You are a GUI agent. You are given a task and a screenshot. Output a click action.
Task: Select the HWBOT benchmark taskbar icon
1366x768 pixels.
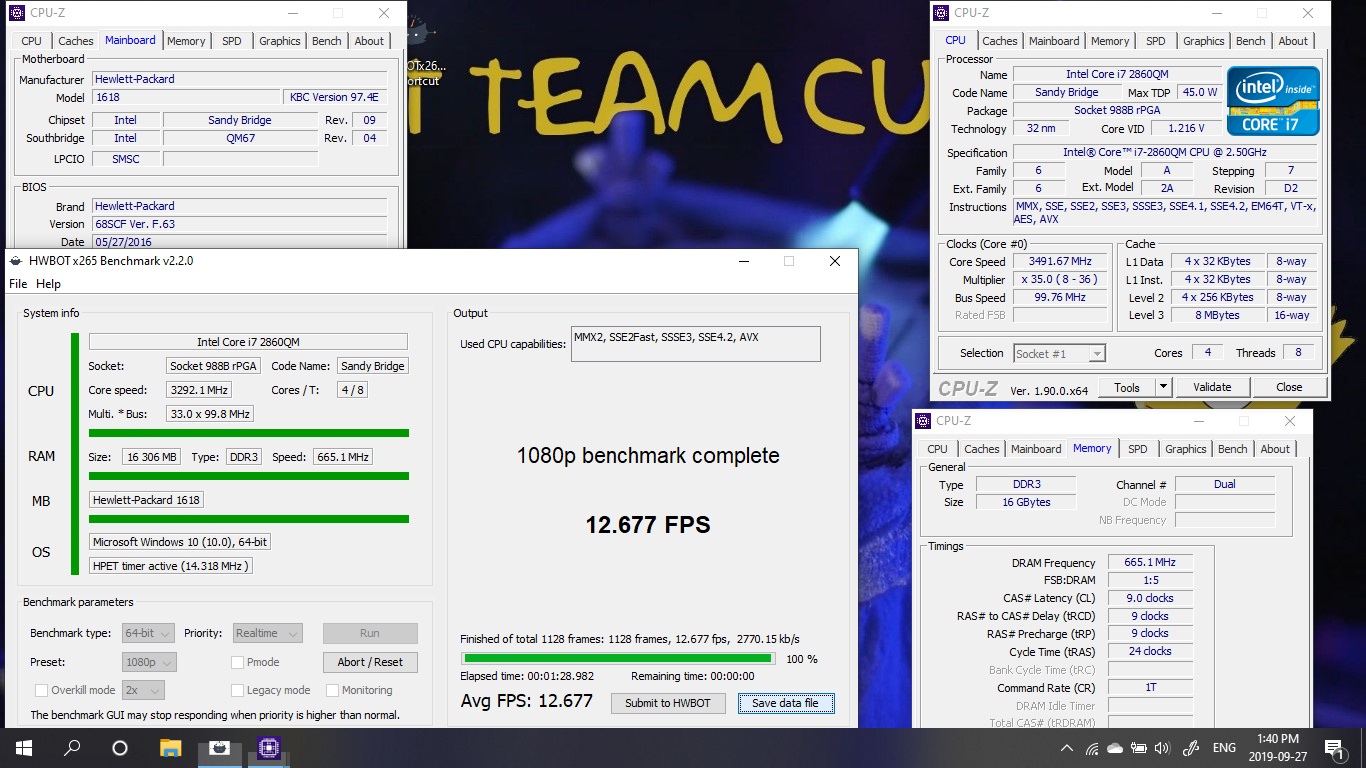220,747
